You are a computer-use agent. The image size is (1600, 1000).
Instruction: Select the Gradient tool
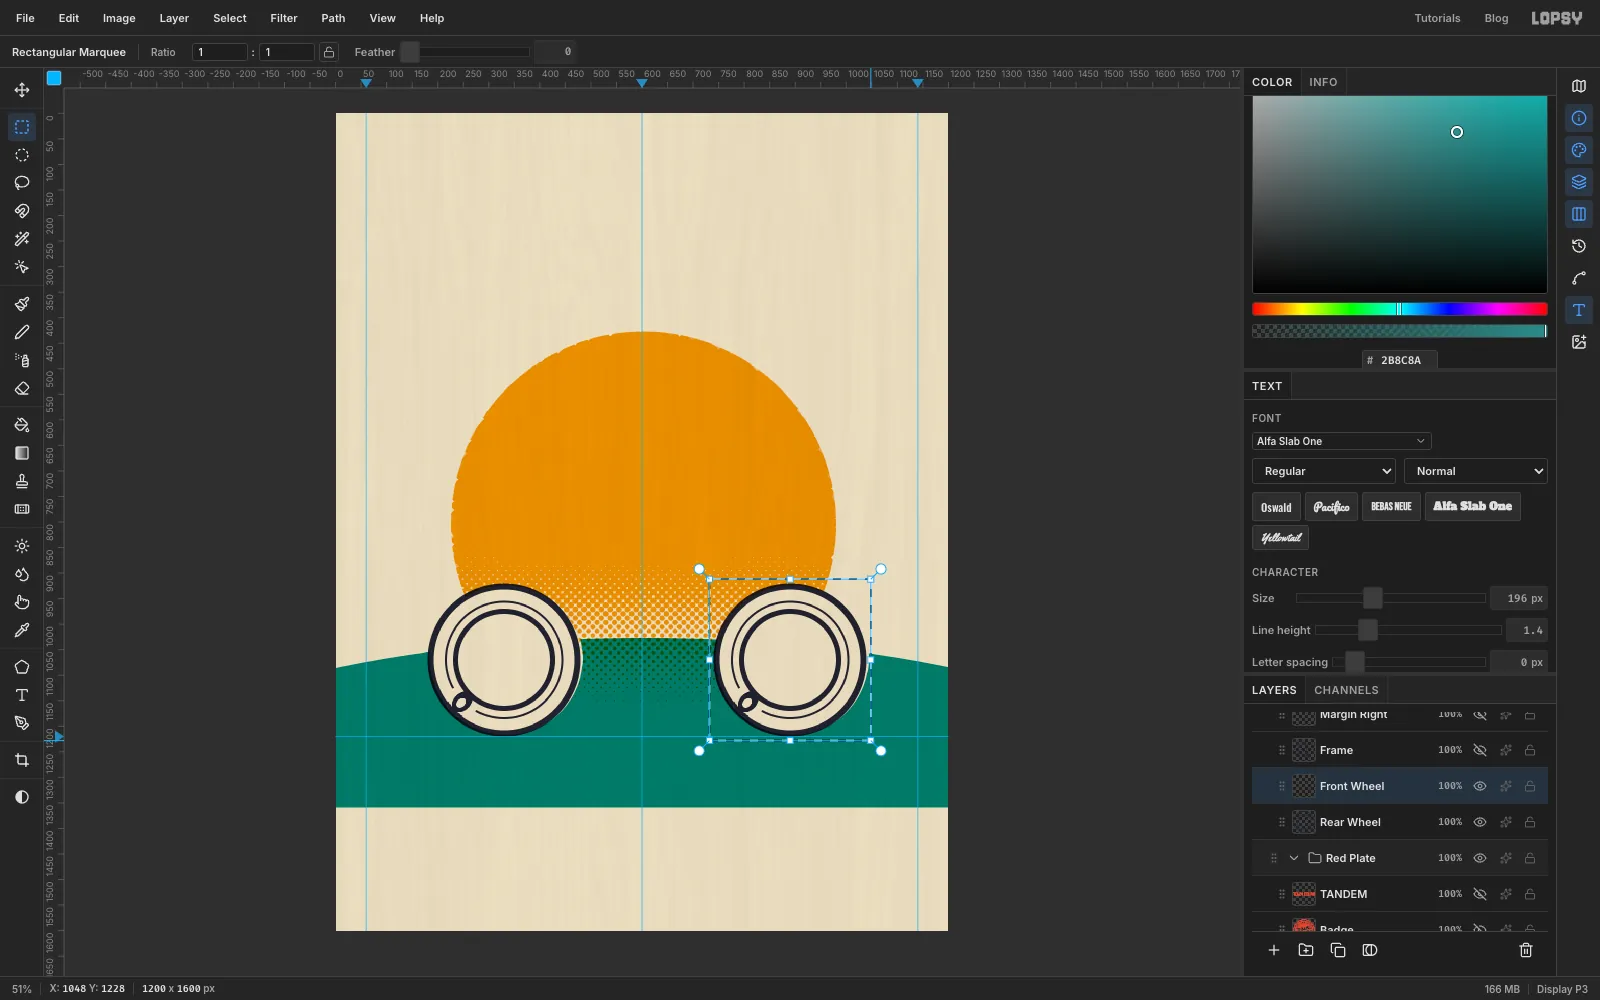22,453
